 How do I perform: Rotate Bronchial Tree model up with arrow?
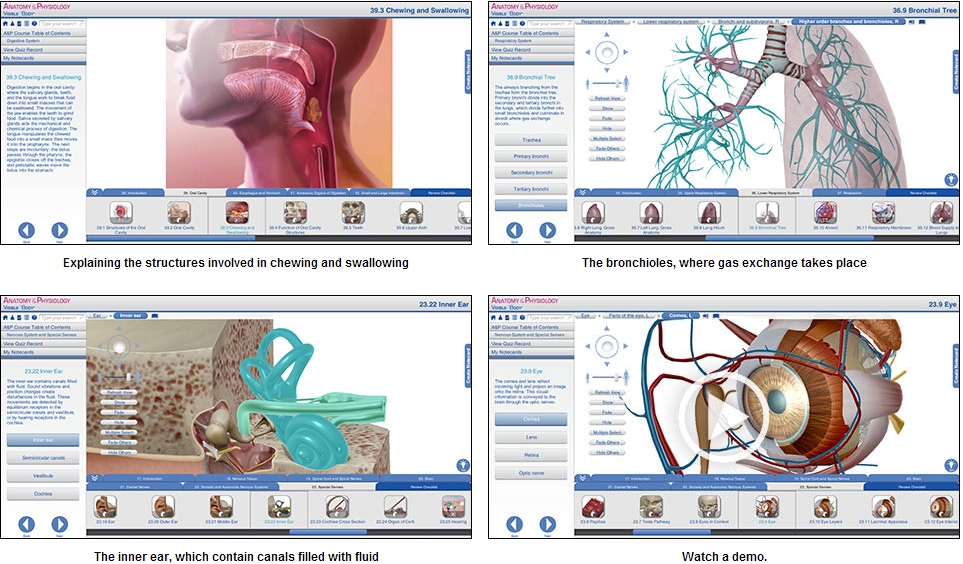(x=607, y=35)
